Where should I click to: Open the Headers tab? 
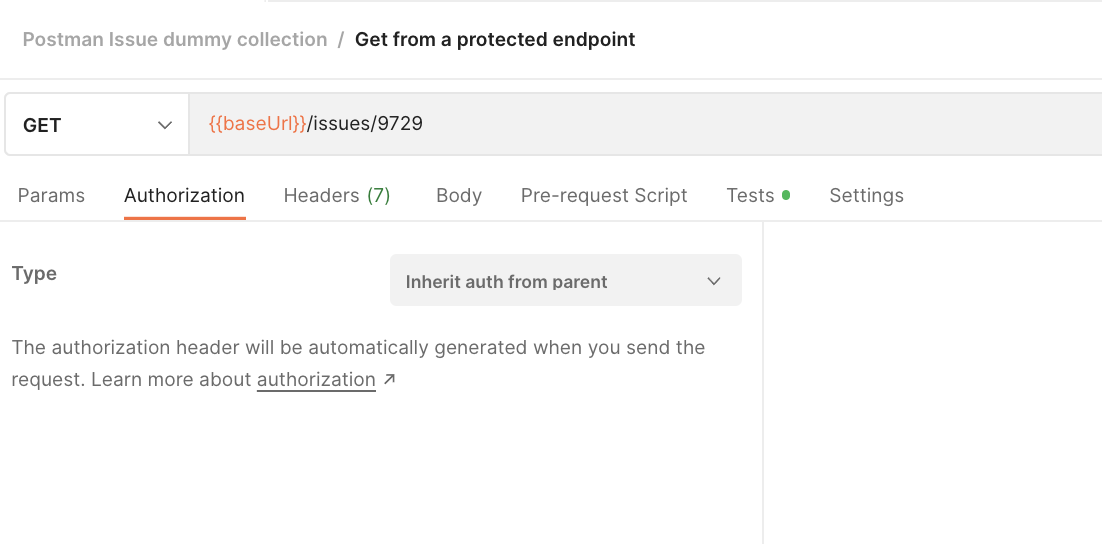point(321,196)
